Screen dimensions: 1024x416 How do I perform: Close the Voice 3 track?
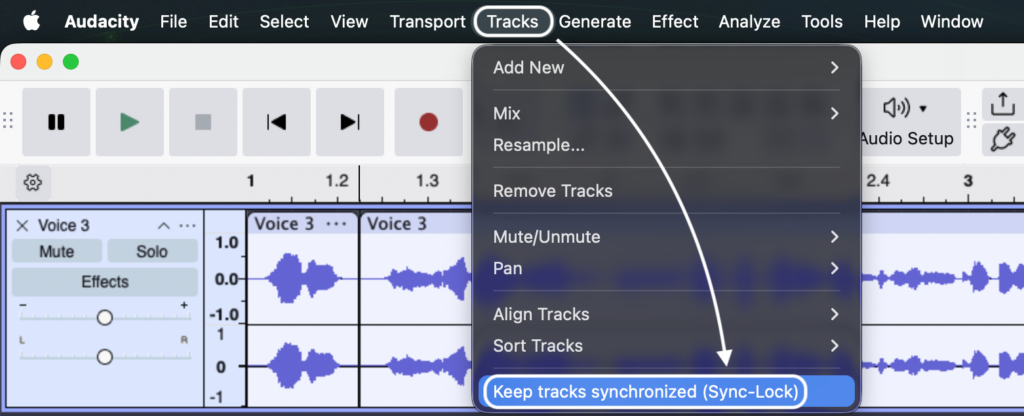(x=22, y=225)
